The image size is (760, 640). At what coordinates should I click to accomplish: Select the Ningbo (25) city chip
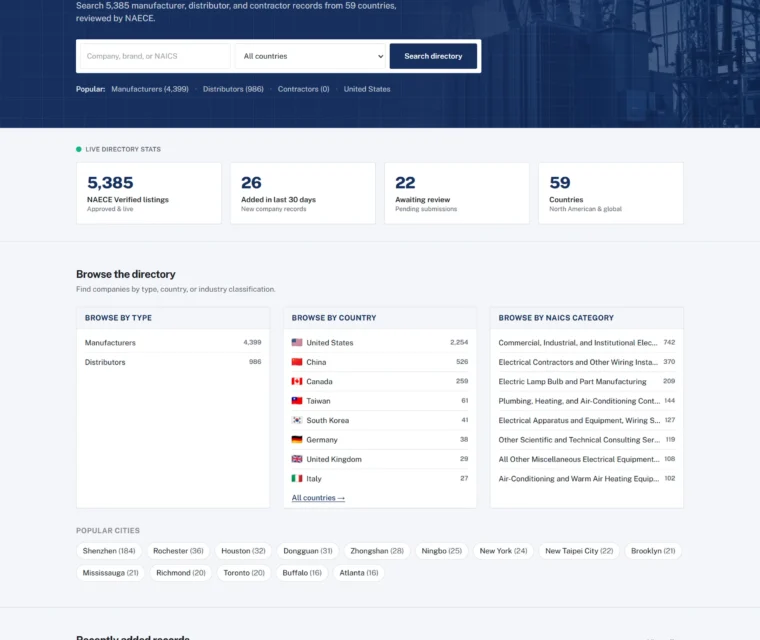tap(442, 551)
